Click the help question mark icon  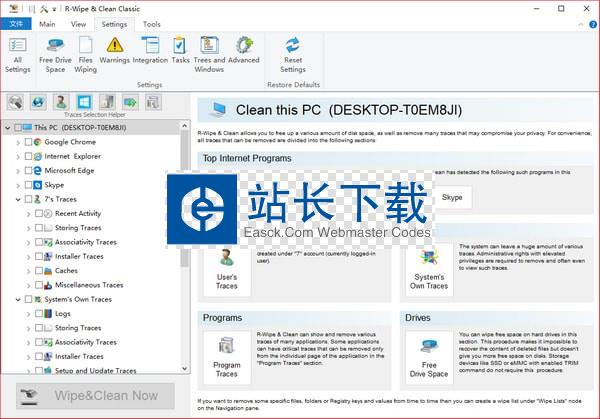593,24
